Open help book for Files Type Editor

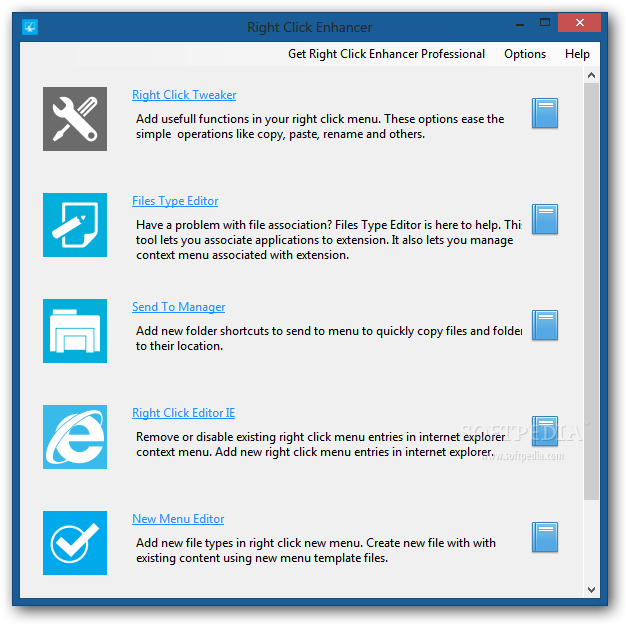pos(545,219)
